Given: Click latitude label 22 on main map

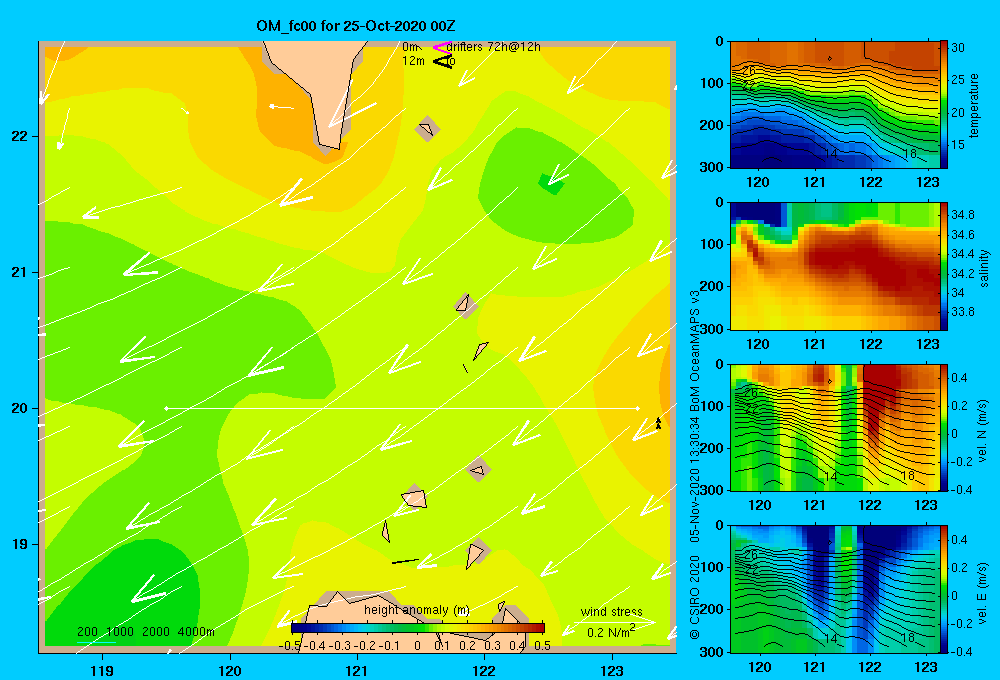Looking at the screenshot, I should tap(19, 136).
